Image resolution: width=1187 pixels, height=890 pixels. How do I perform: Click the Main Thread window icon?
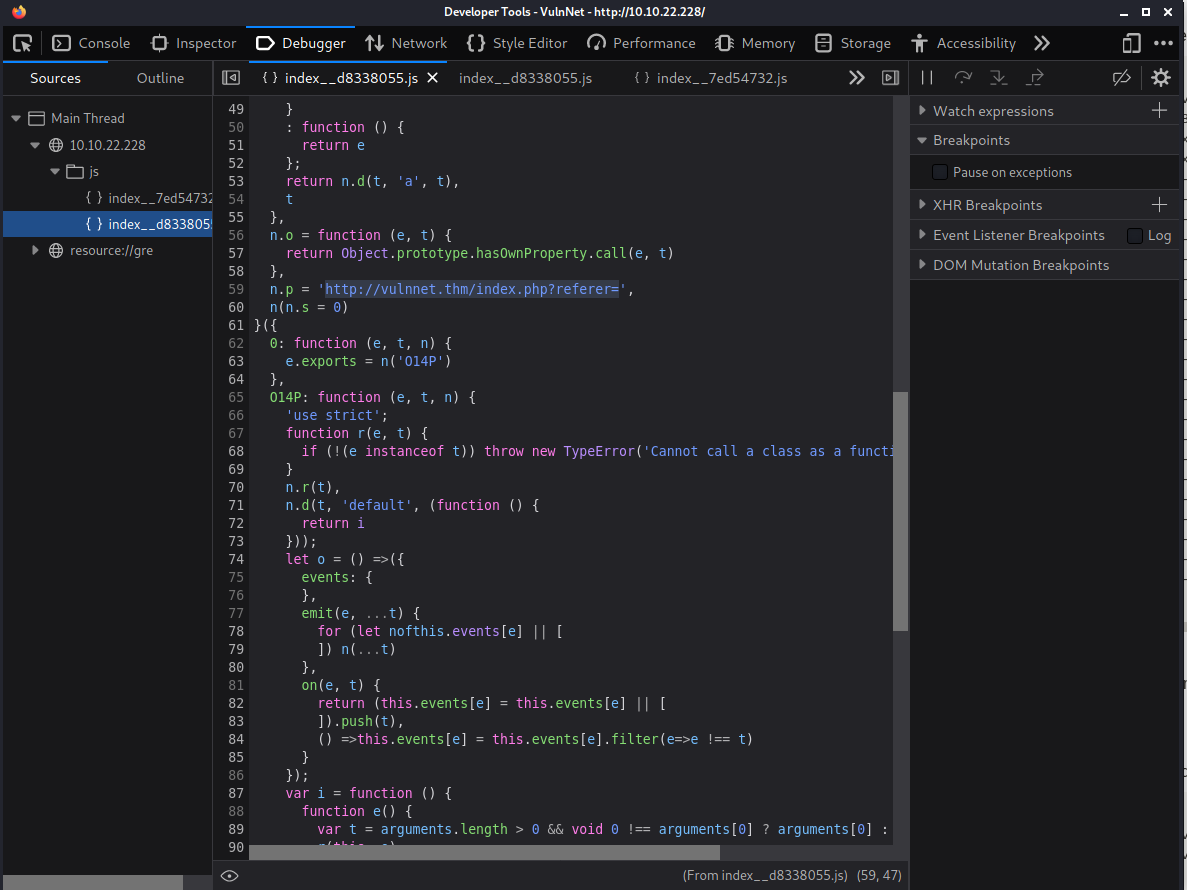[x=36, y=118]
